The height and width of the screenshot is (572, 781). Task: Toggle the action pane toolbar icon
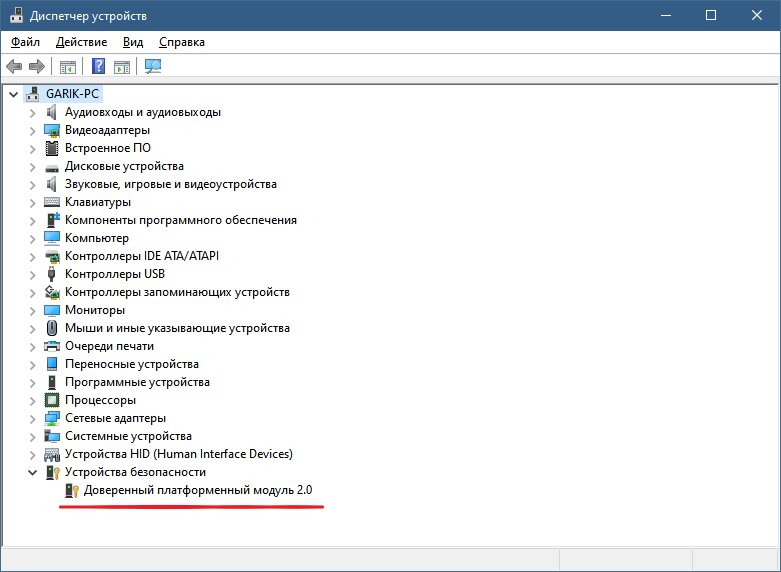click(x=122, y=66)
